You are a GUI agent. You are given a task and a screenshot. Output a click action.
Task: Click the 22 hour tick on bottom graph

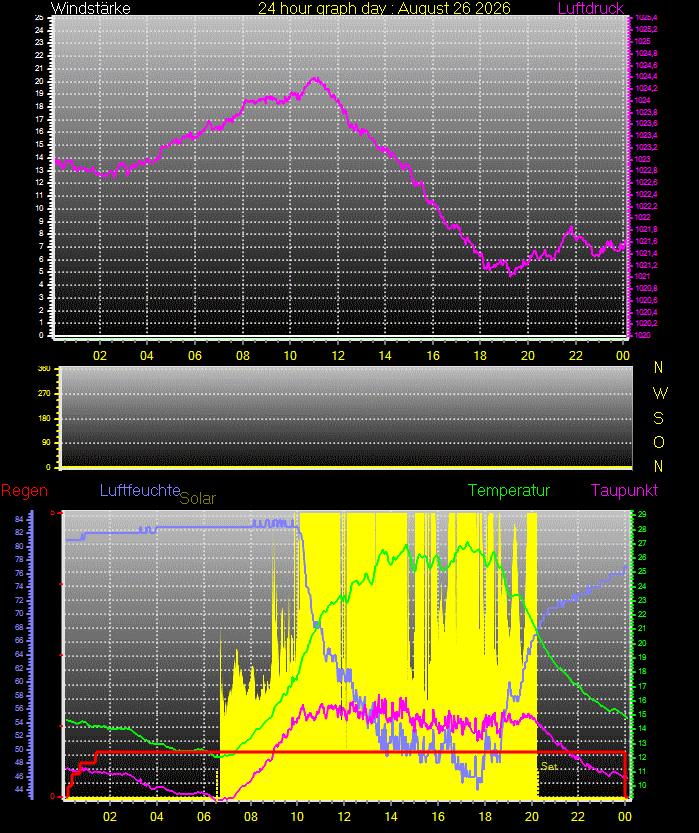tap(578, 816)
